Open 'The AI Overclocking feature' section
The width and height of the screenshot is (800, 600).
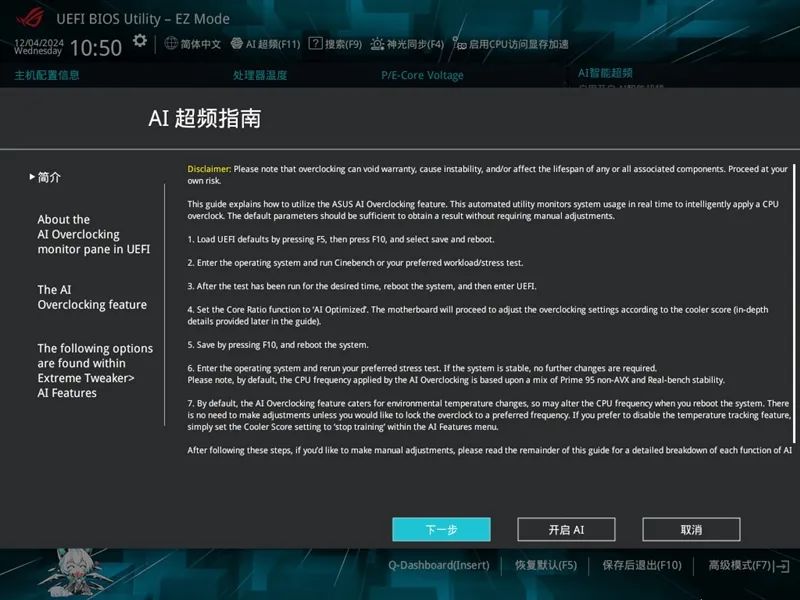coord(92,297)
